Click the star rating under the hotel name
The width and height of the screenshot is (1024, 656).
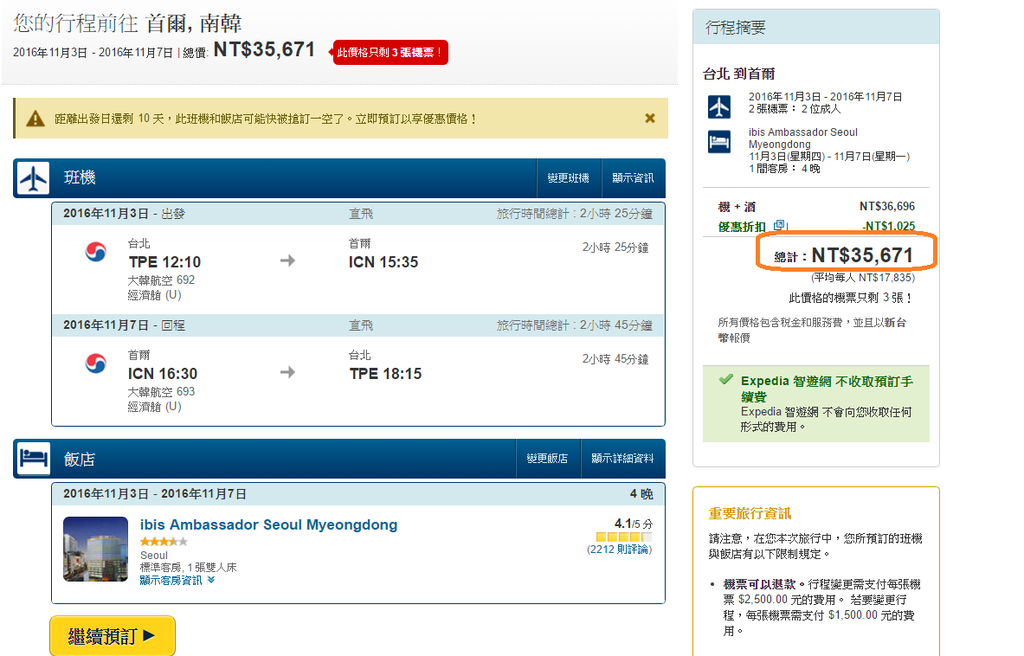(x=163, y=542)
